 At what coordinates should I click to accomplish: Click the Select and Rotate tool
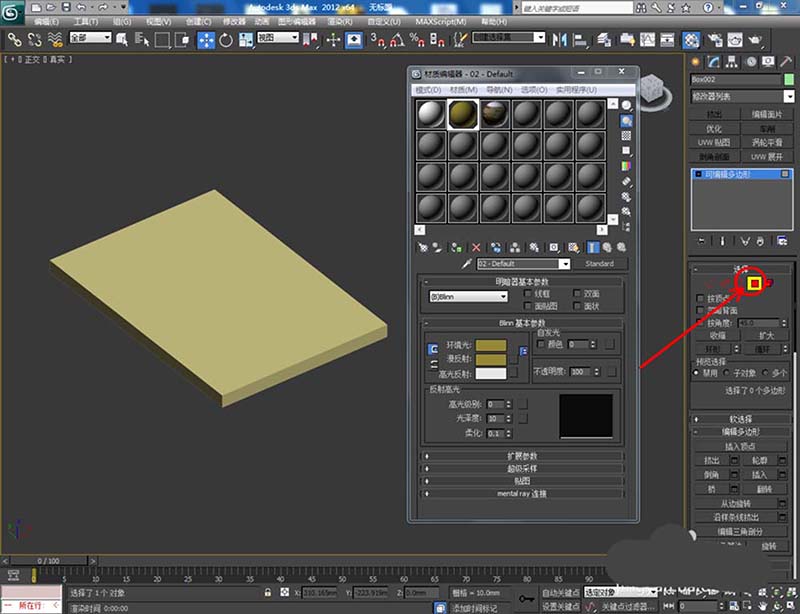[x=225, y=40]
